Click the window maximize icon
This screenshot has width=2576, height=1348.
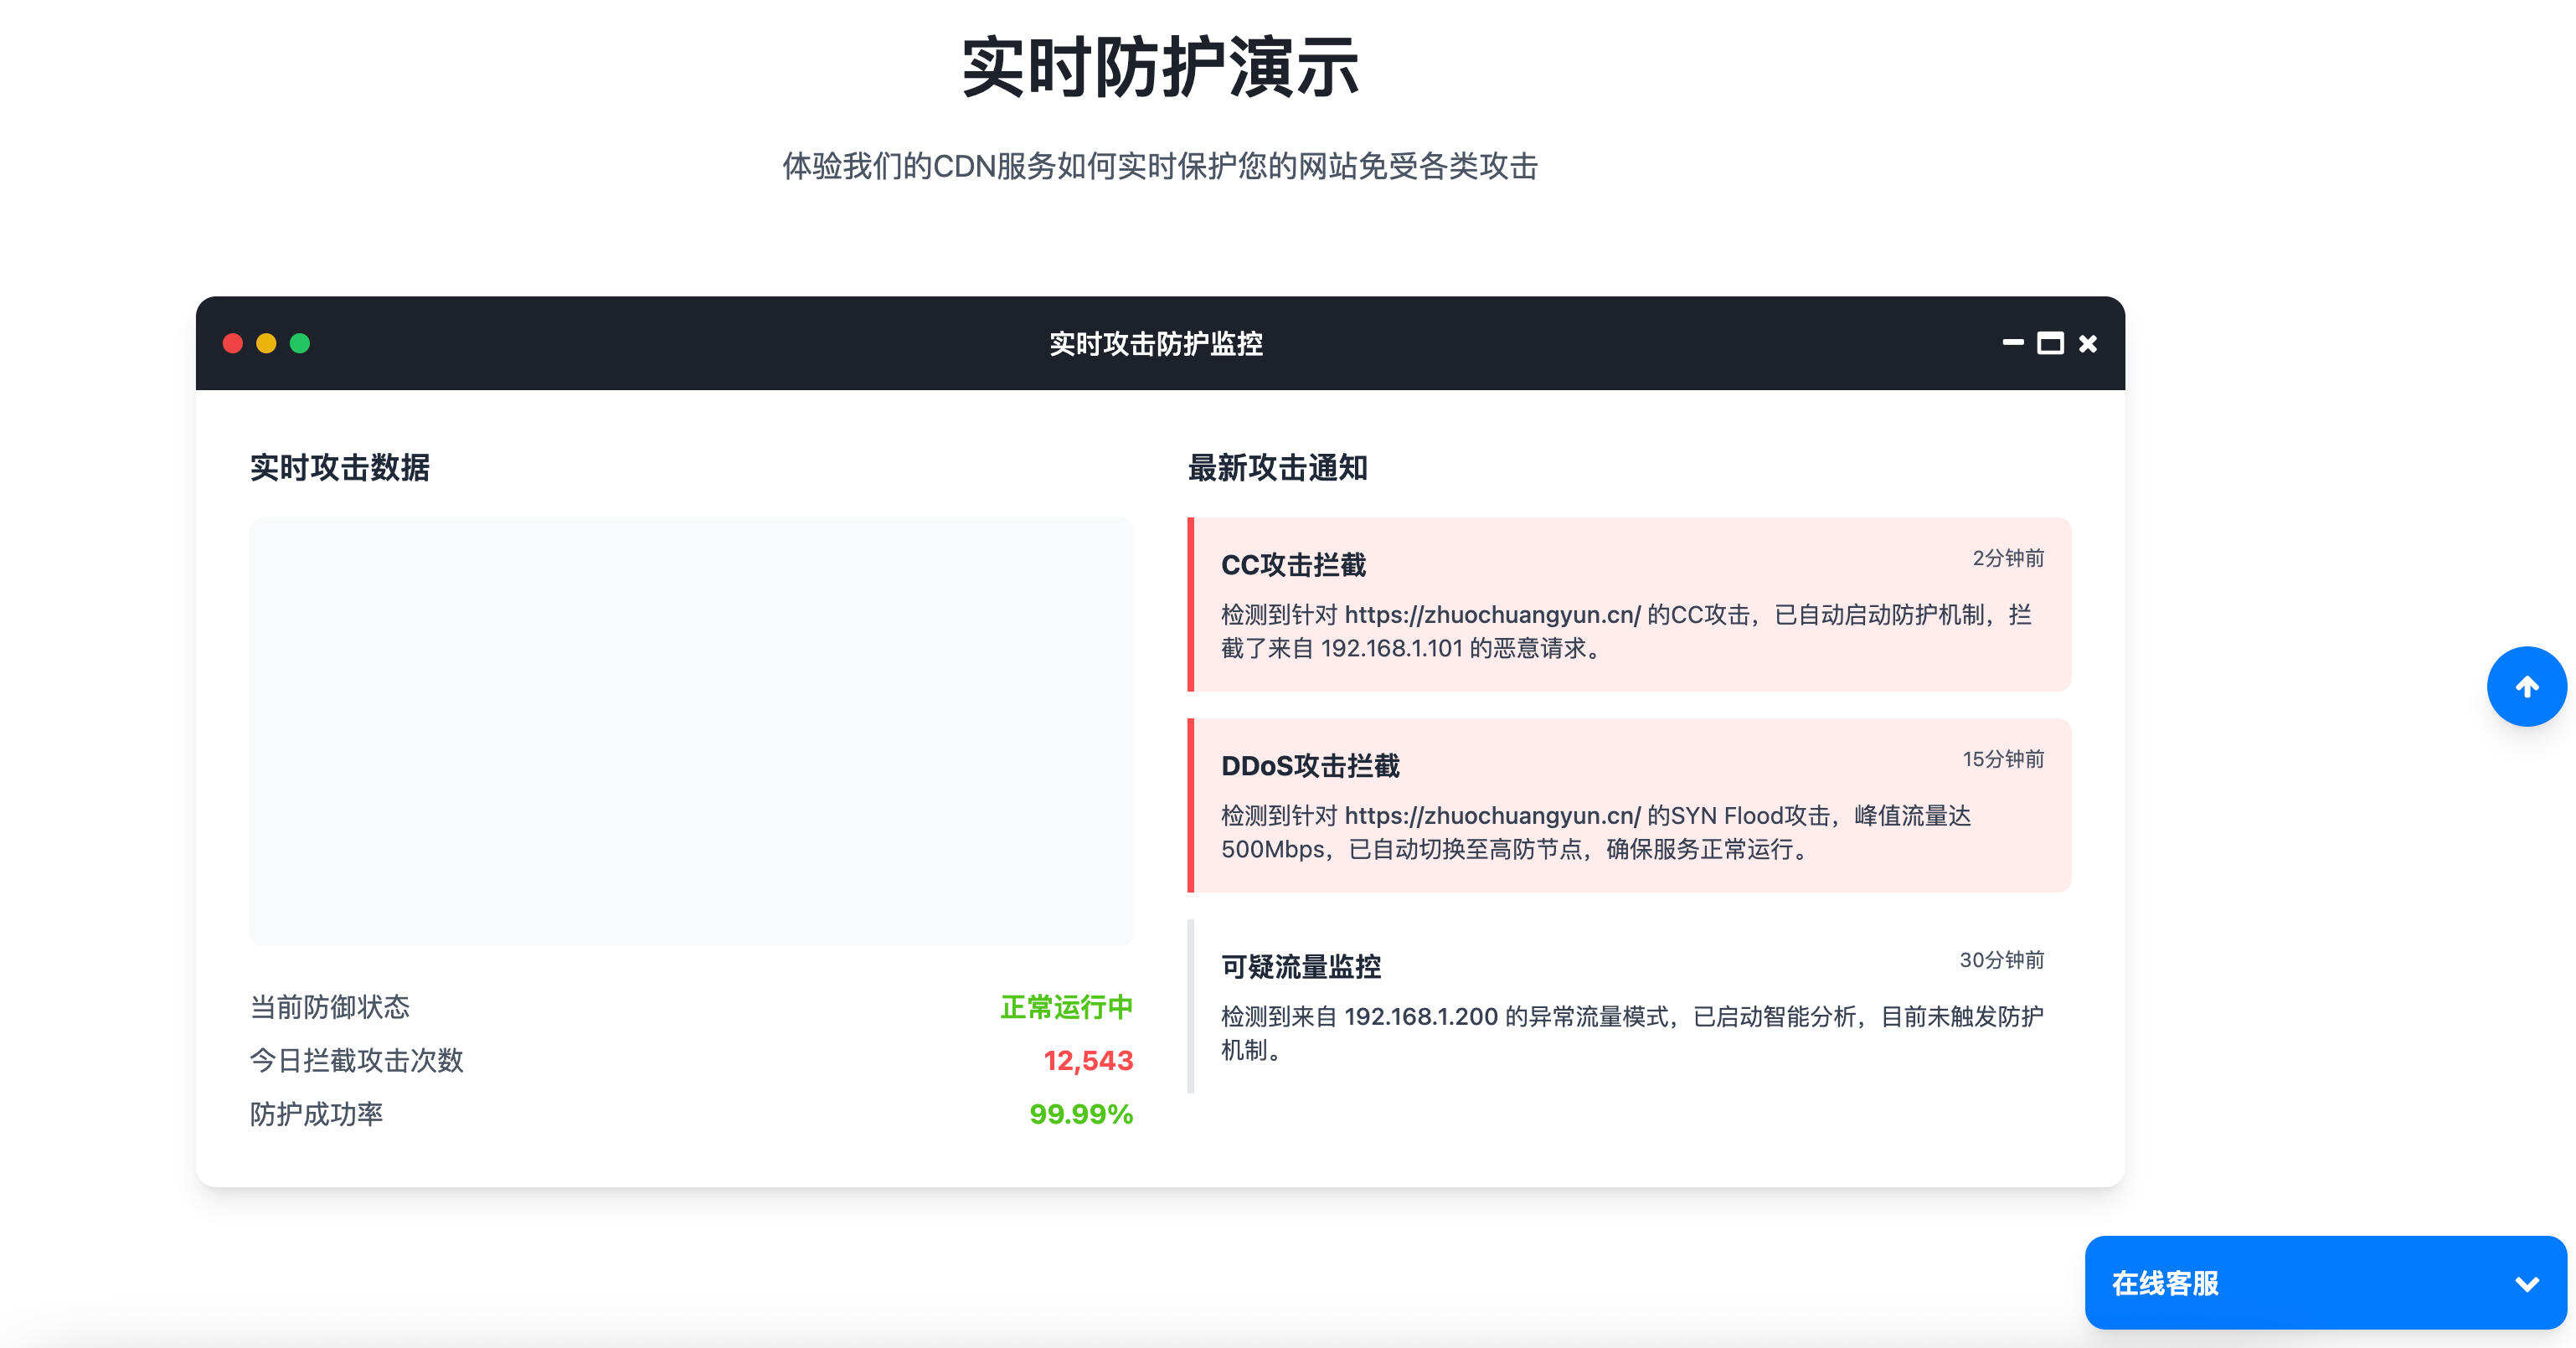[2050, 343]
